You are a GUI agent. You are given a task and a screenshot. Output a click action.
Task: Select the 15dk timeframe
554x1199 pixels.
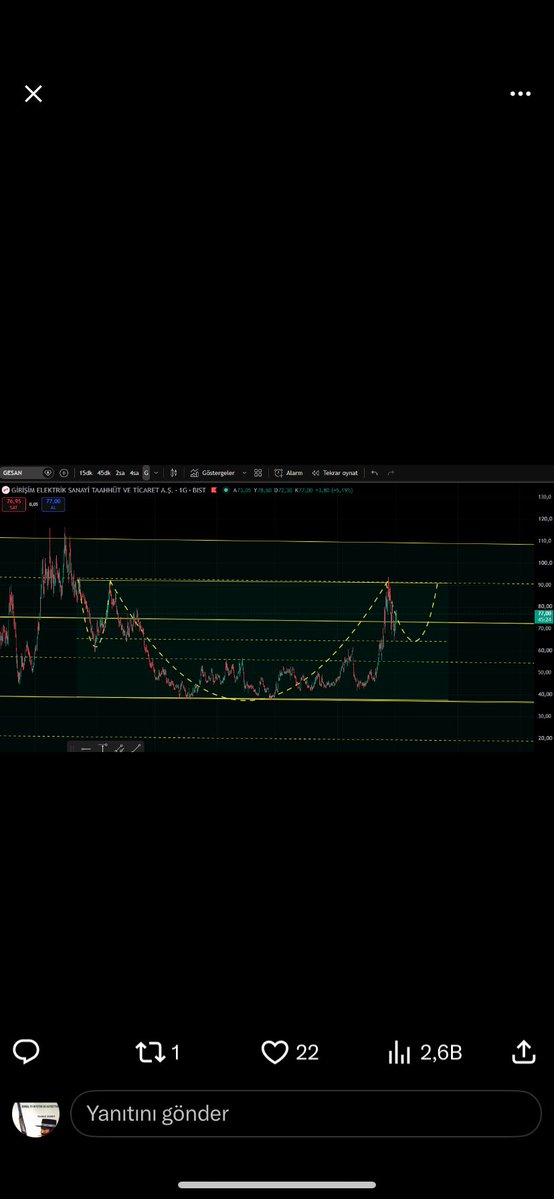86,473
